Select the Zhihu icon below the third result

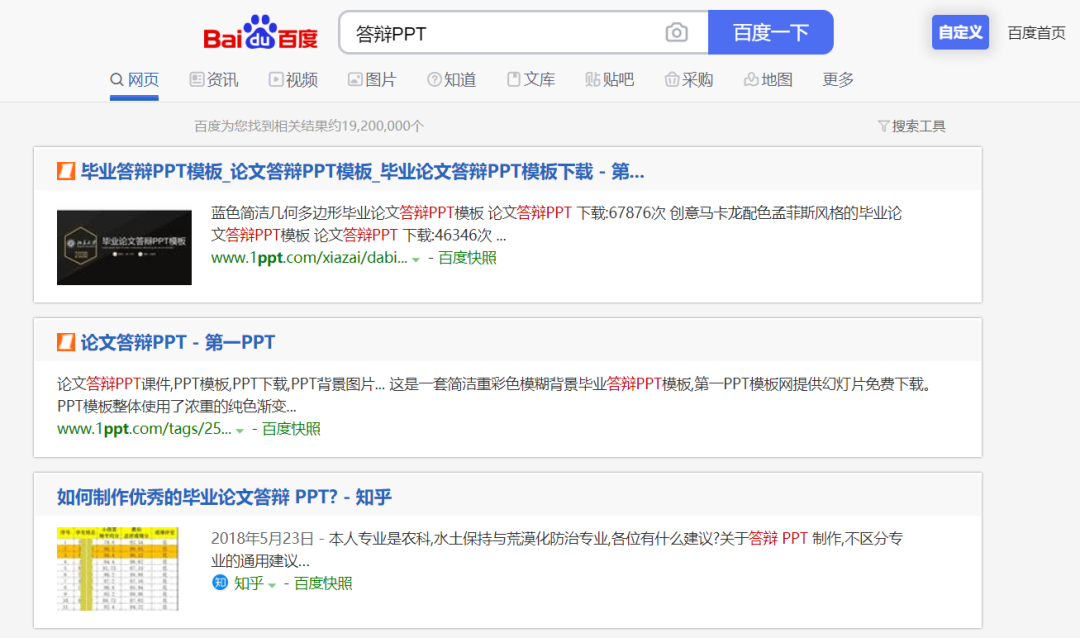tap(219, 584)
